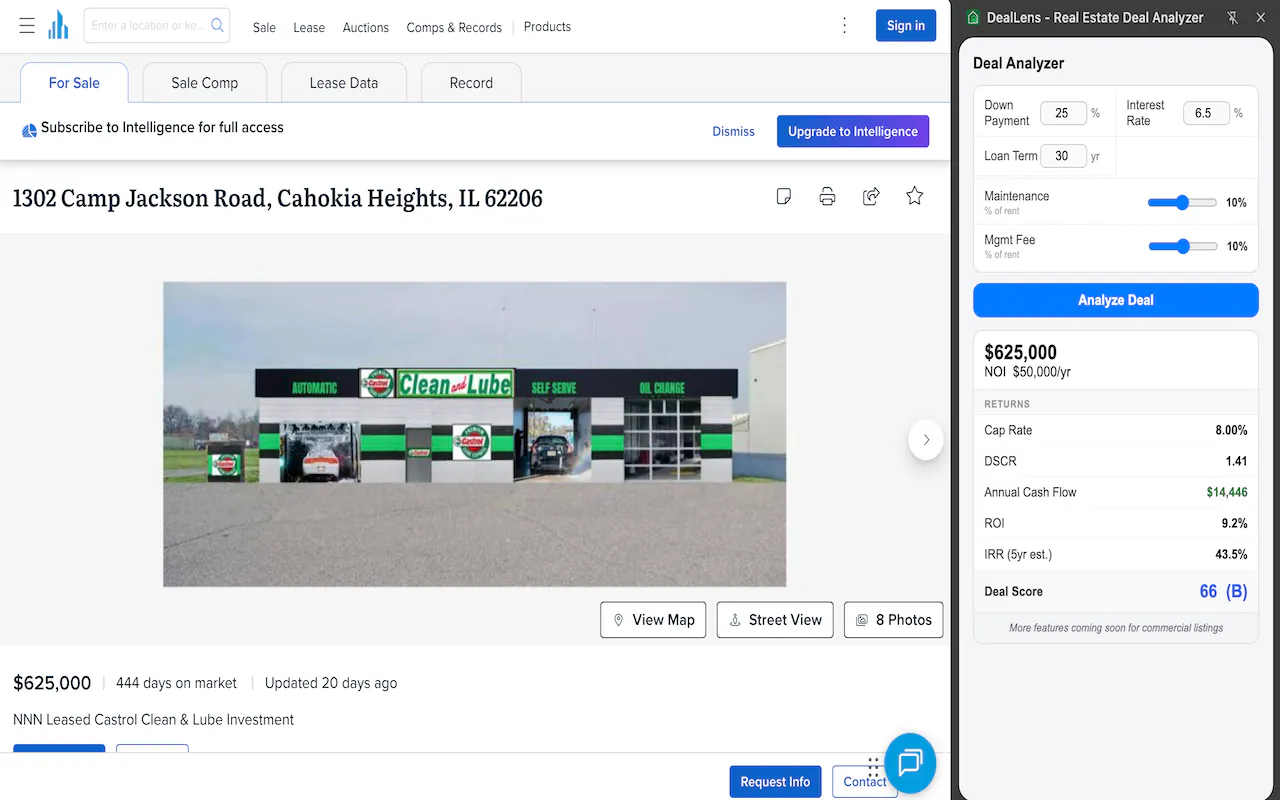Close the DealLens side panel
Screen dimensions: 1280x800
coord(1259,17)
